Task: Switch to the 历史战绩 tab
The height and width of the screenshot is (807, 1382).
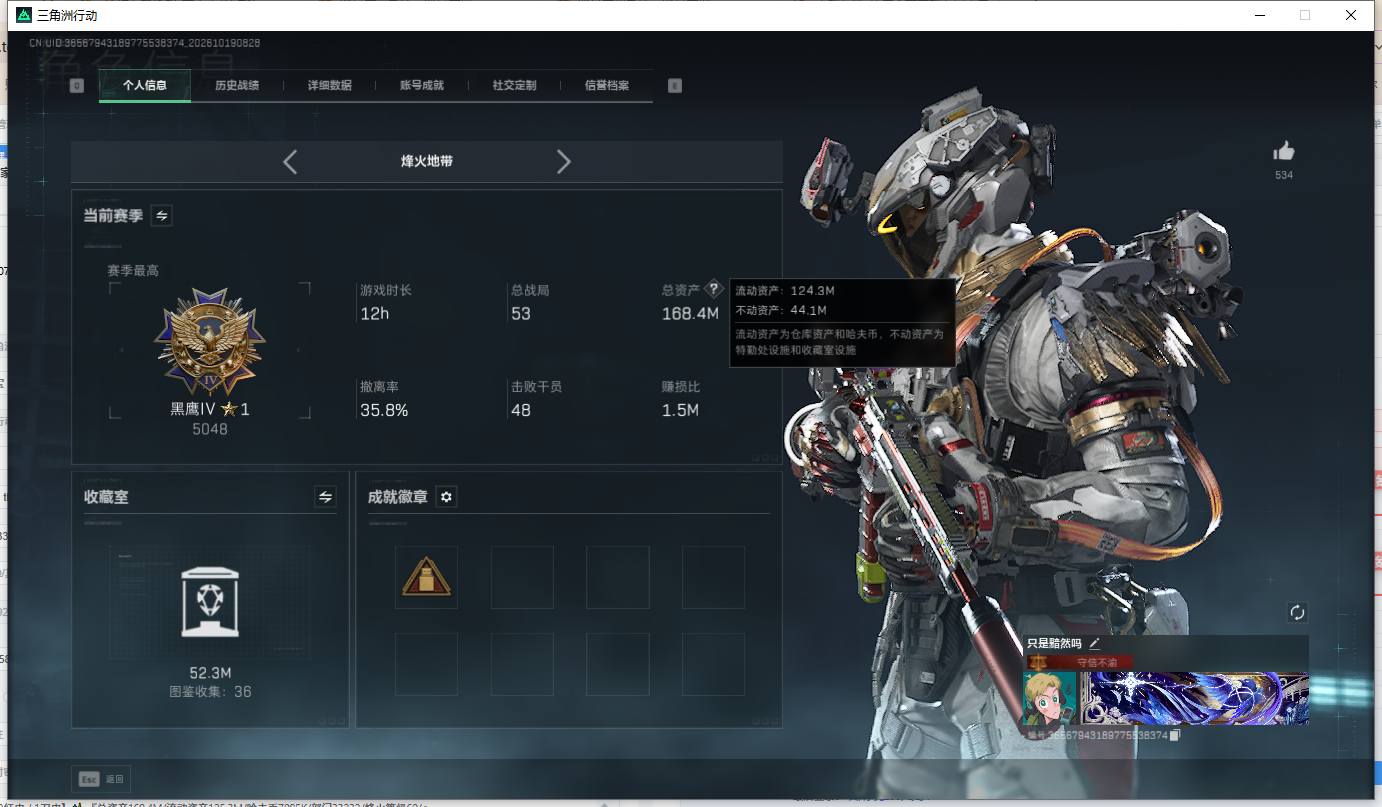Action: [237, 85]
